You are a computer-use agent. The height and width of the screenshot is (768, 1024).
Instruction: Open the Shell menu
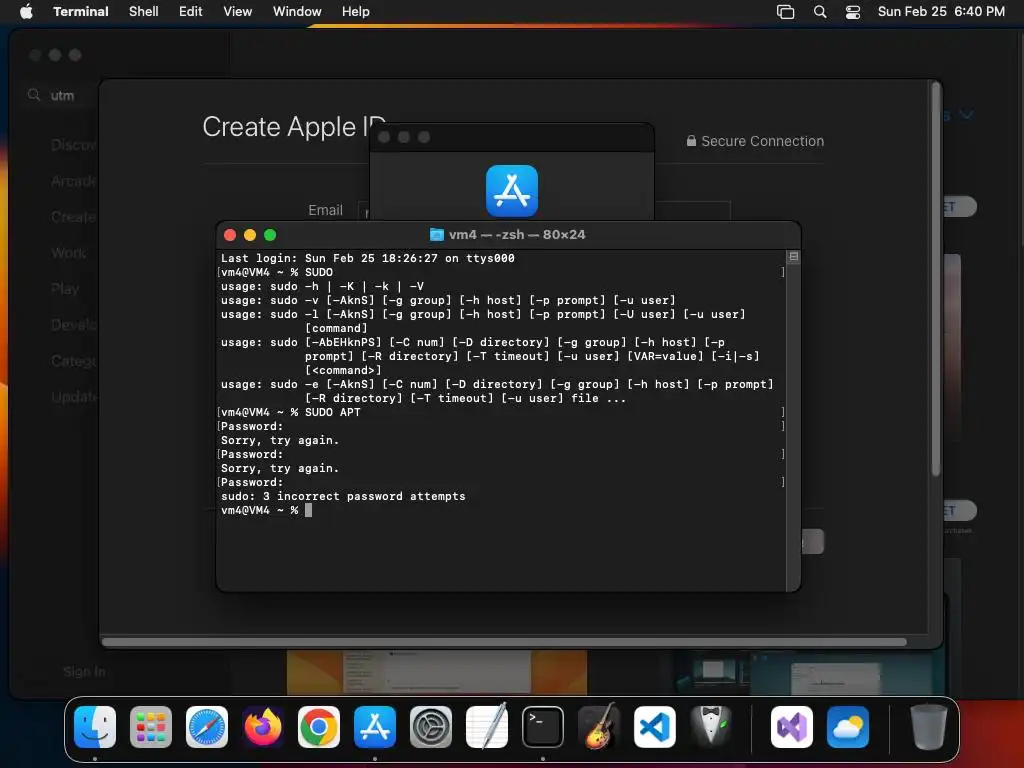tap(144, 11)
